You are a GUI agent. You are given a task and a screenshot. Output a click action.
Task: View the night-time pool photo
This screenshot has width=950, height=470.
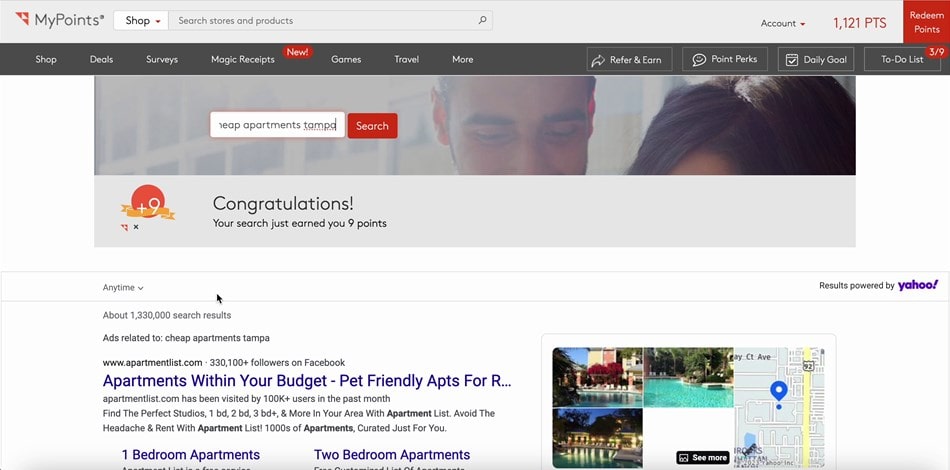pyautogui.click(x=597, y=438)
